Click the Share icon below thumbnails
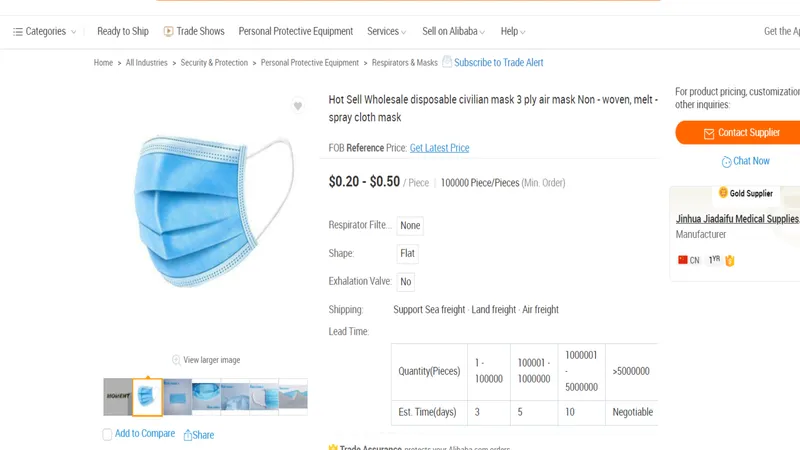800x450 pixels. (x=187, y=435)
